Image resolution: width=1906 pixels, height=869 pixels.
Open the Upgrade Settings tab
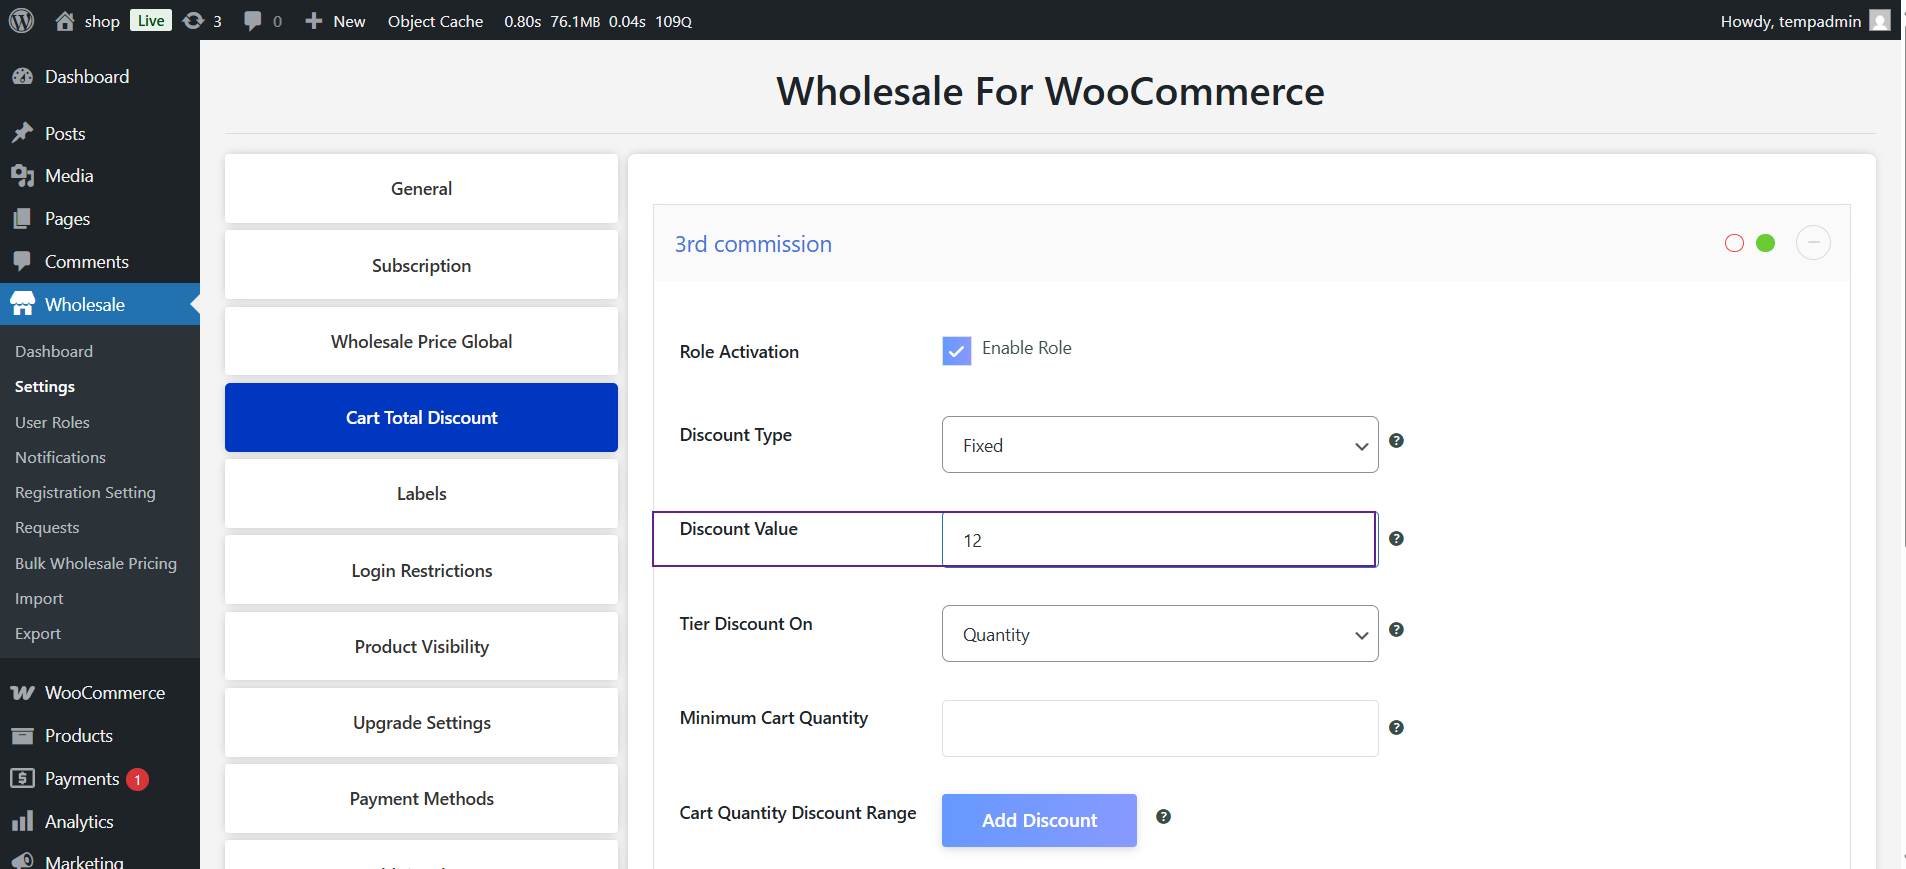[x=421, y=723]
